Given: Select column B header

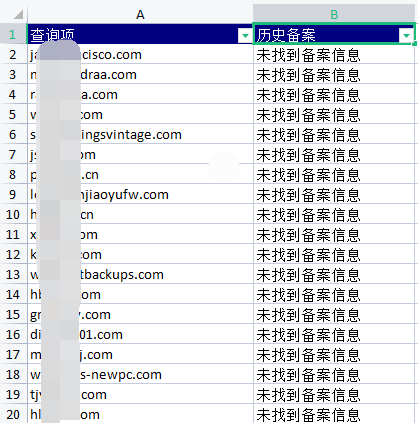Looking at the screenshot, I should 334,14.
